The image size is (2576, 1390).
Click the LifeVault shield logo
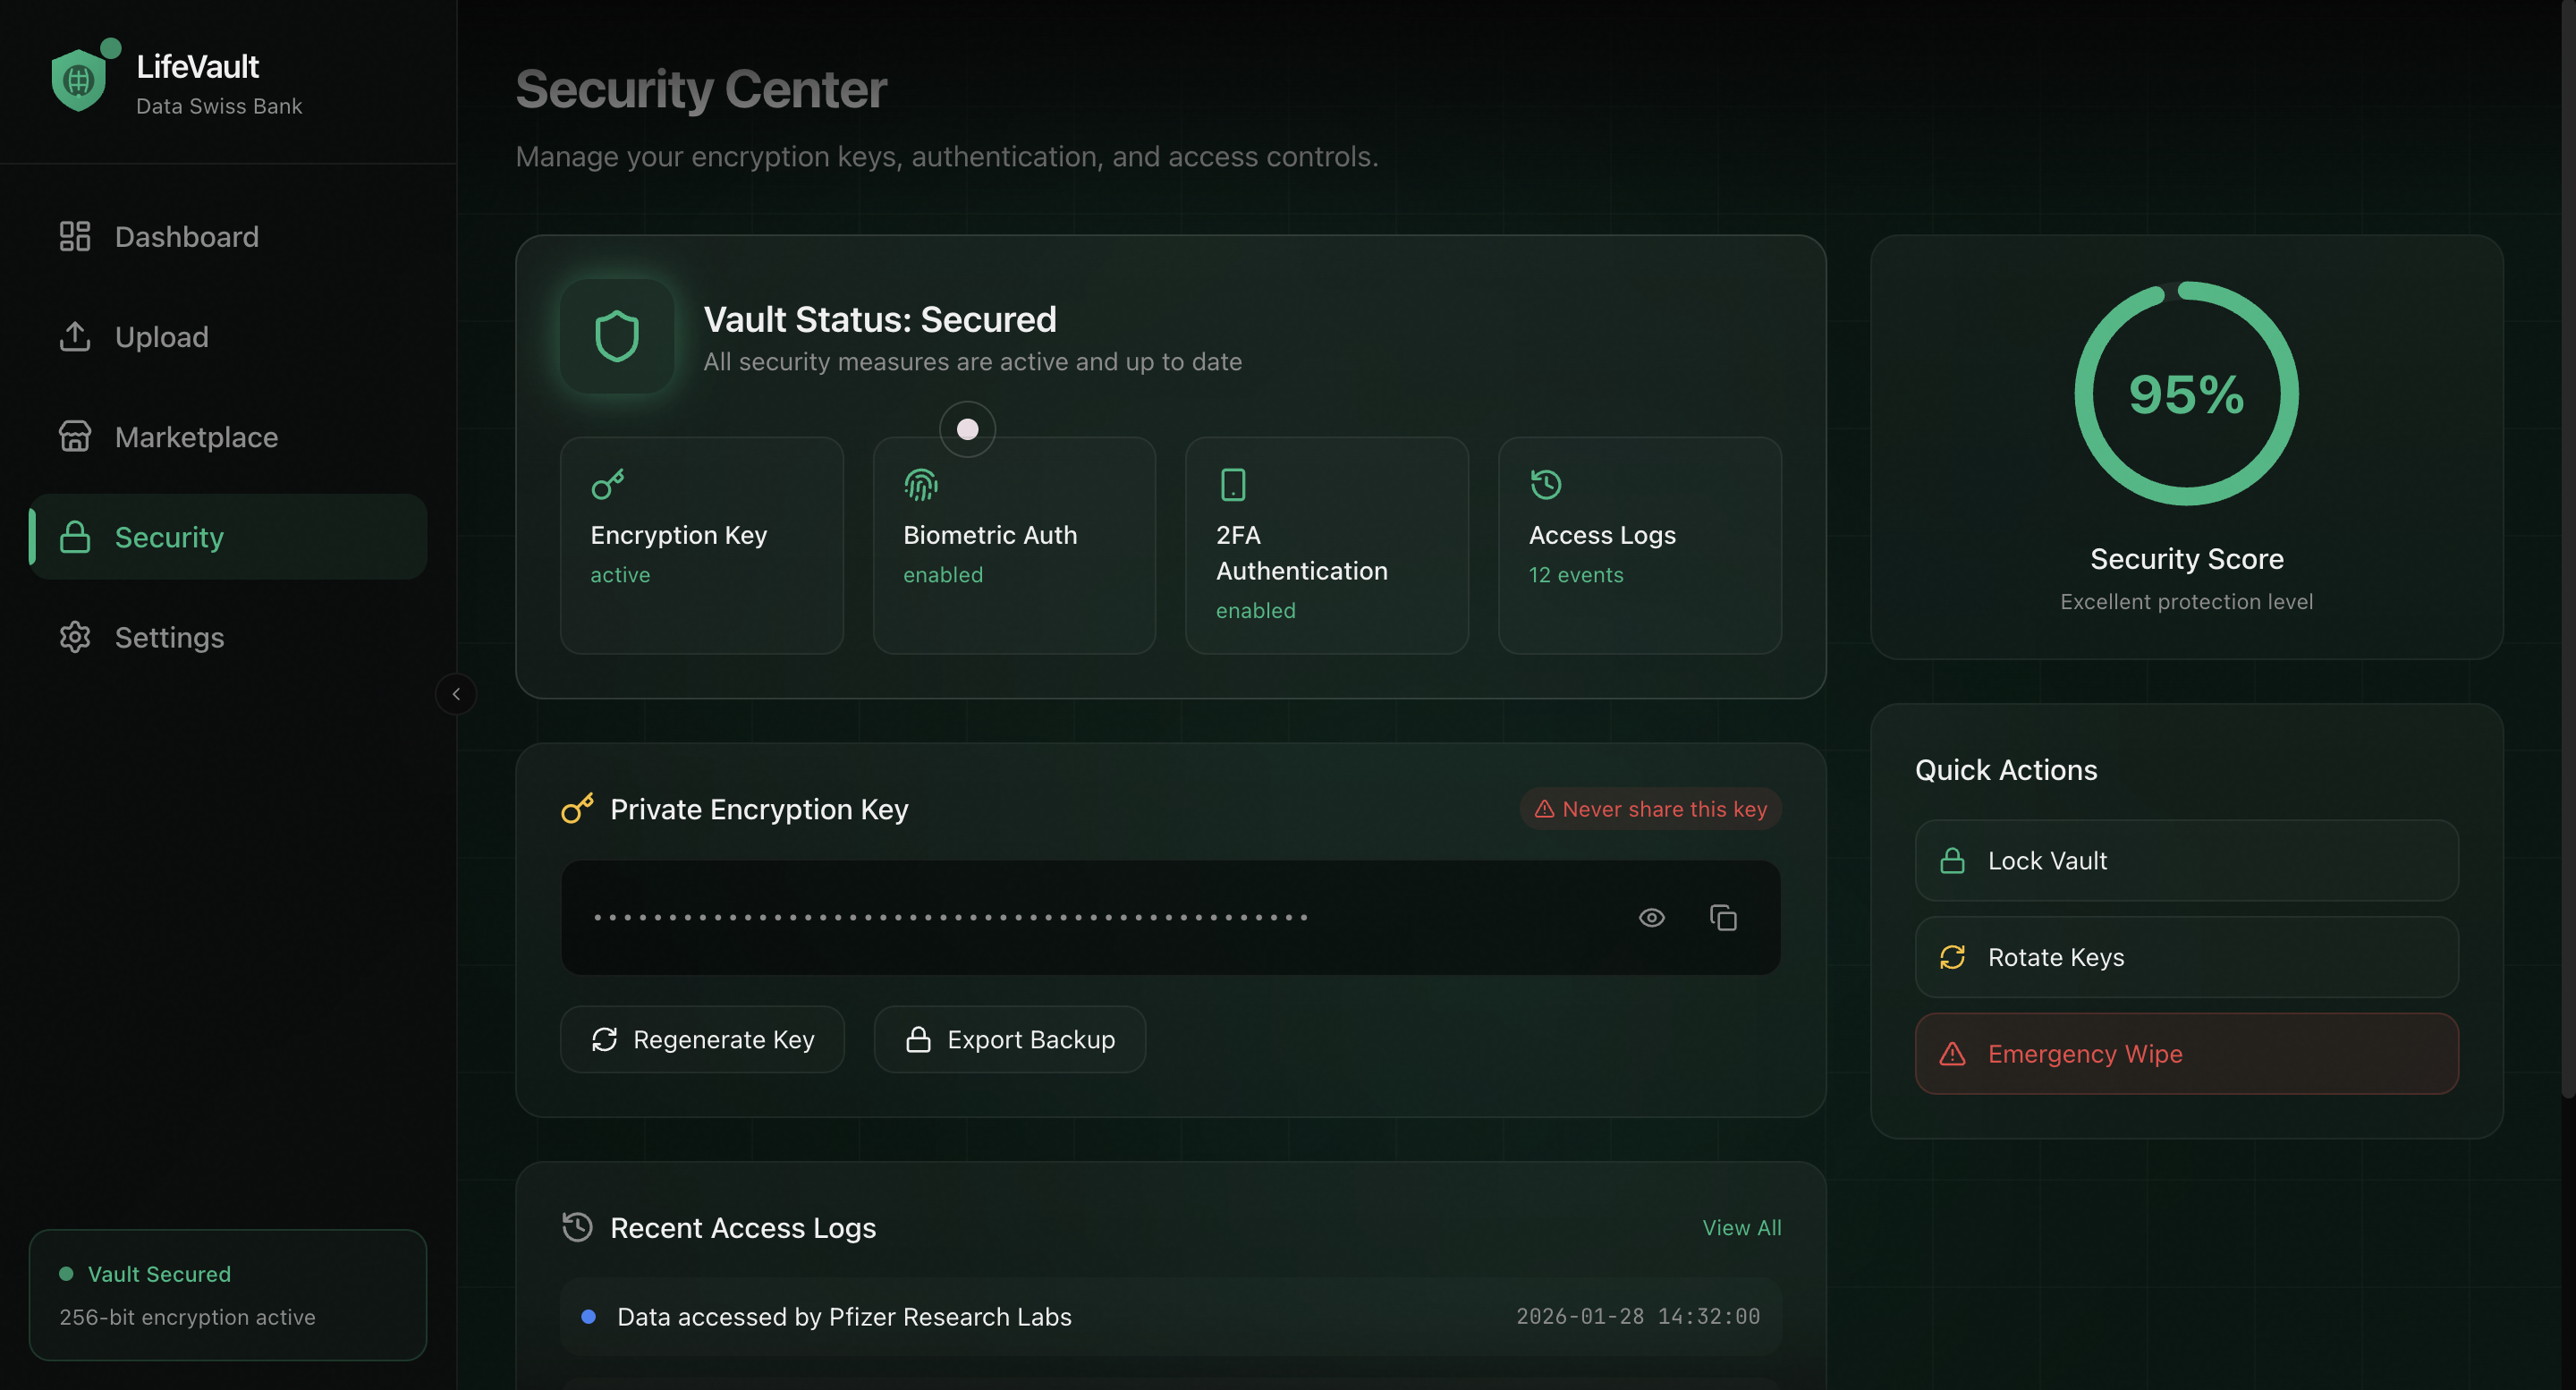pos(80,79)
